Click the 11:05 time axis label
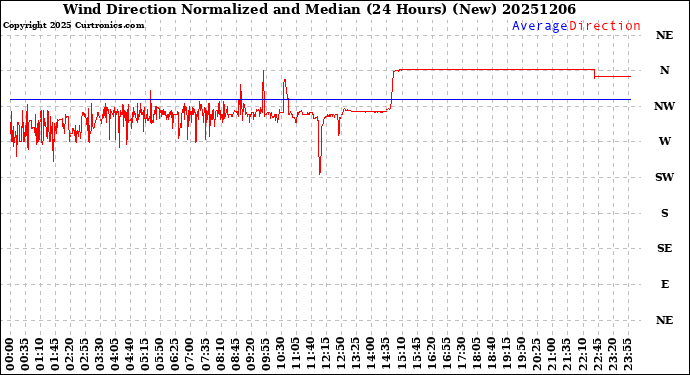 (295, 355)
